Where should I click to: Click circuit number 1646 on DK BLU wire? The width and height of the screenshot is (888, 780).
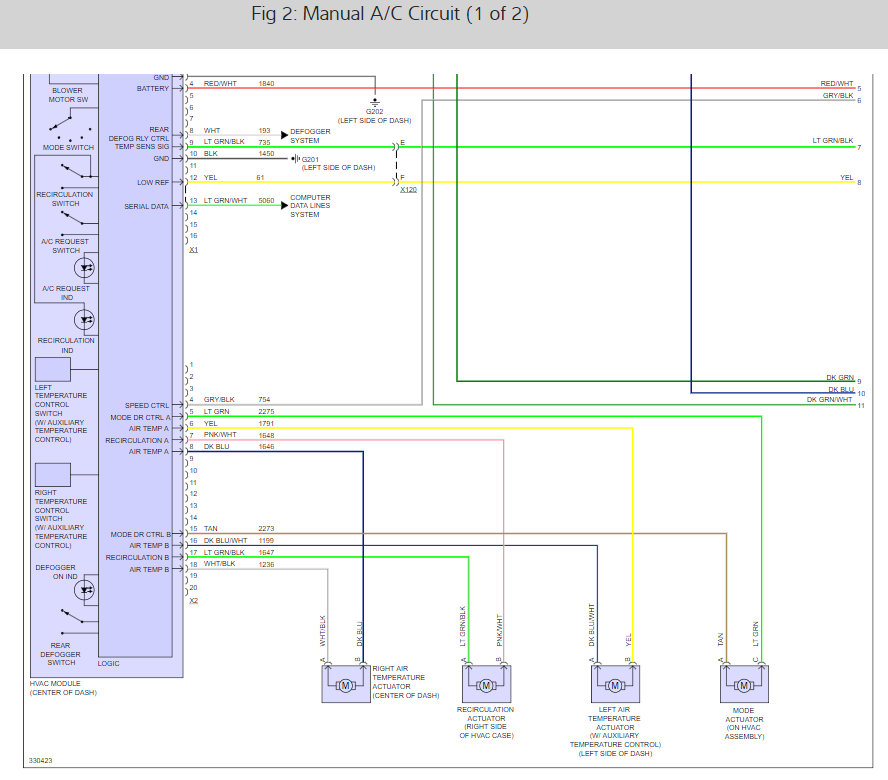(266, 447)
